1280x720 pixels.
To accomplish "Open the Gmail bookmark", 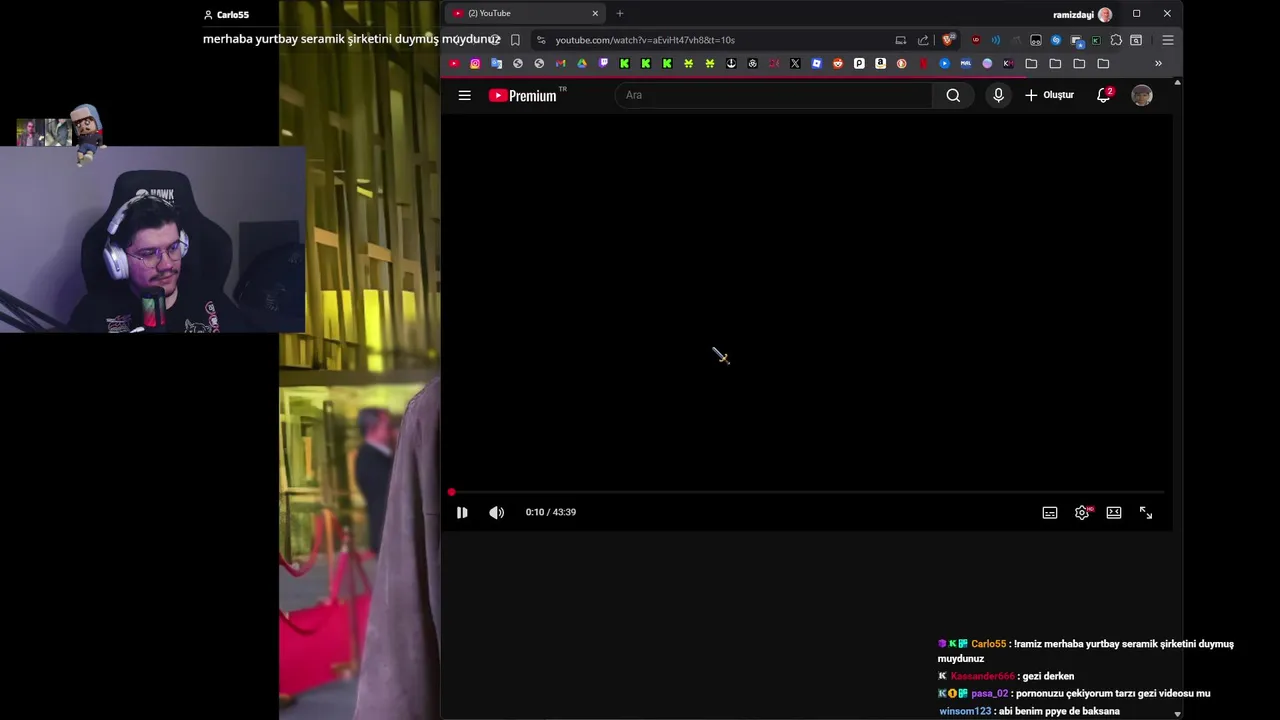I will coord(560,63).
